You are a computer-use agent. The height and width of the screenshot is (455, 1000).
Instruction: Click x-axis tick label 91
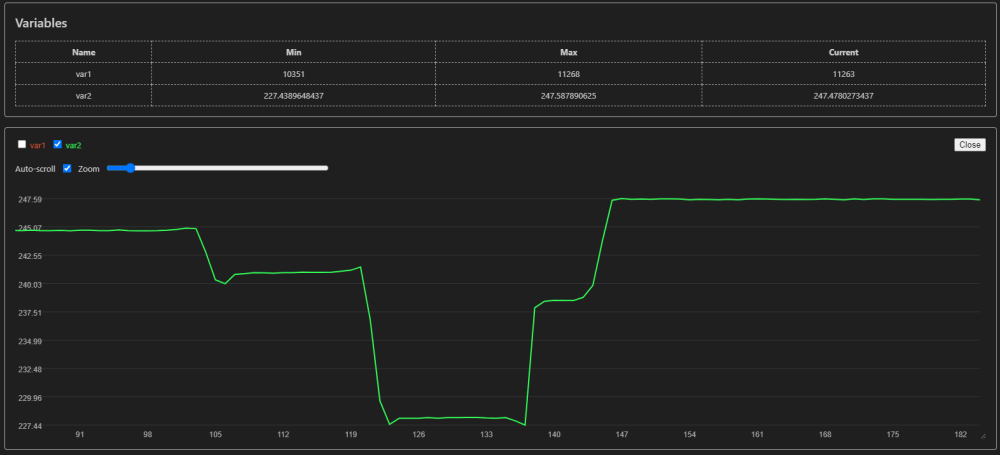[x=80, y=435]
